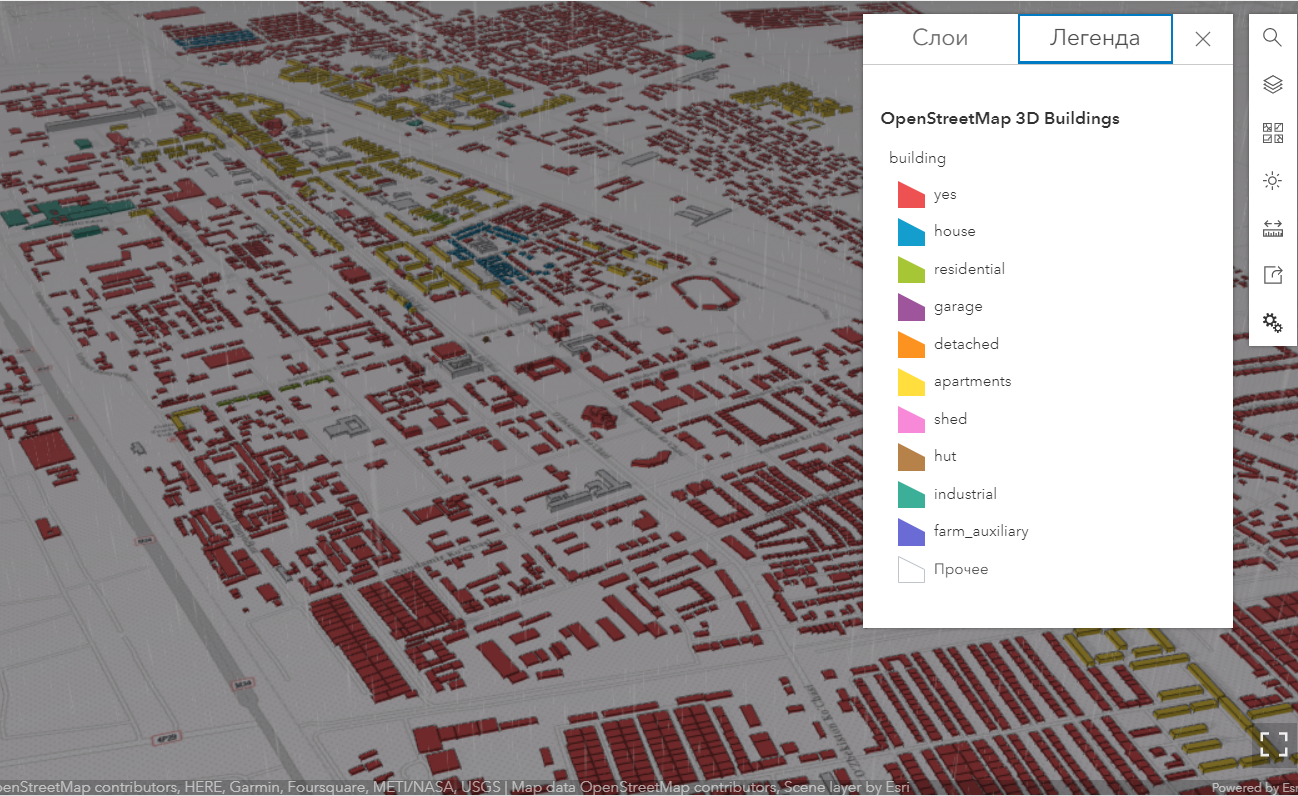Open the basemap gallery
1298x796 pixels.
(1272, 133)
